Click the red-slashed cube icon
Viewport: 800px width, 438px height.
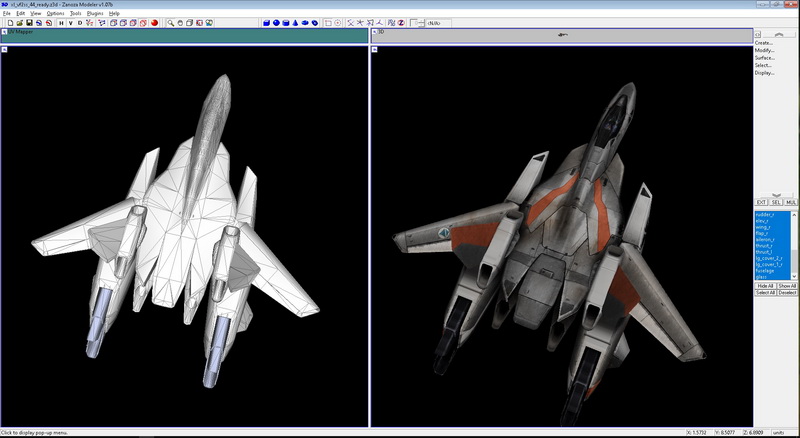(143, 23)
